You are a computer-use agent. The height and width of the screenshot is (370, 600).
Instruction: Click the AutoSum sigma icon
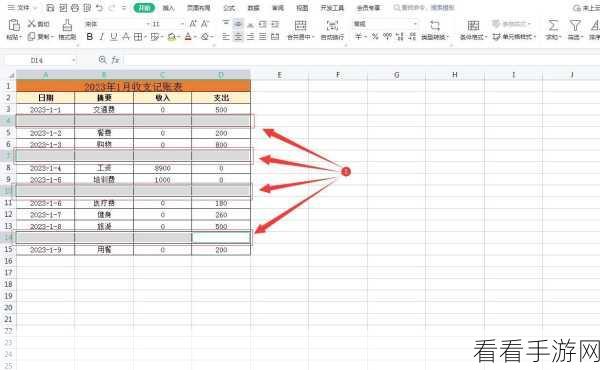point(553,25)
